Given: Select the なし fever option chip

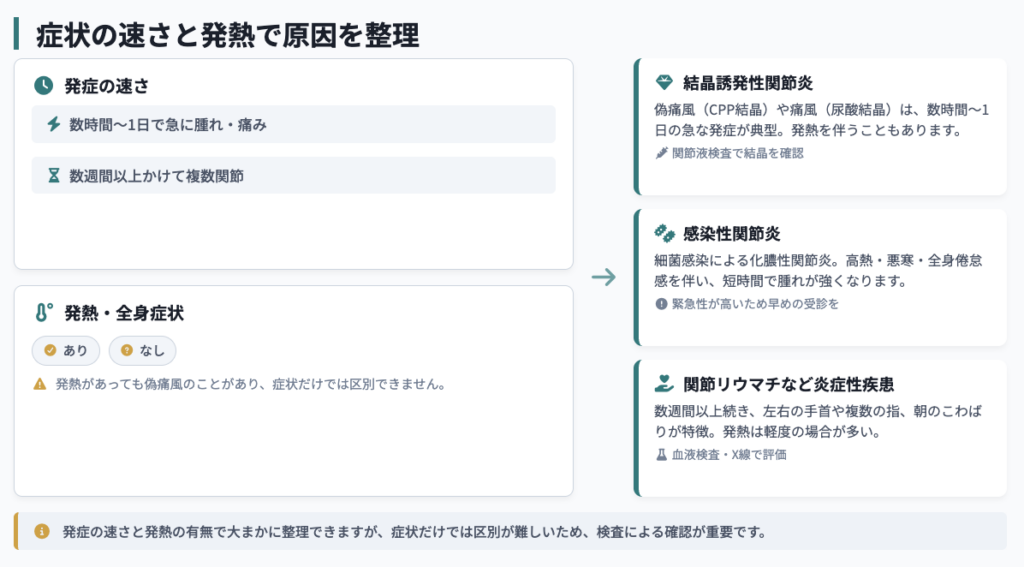Looking at the screenshot, I should click(x=142, y=351).
